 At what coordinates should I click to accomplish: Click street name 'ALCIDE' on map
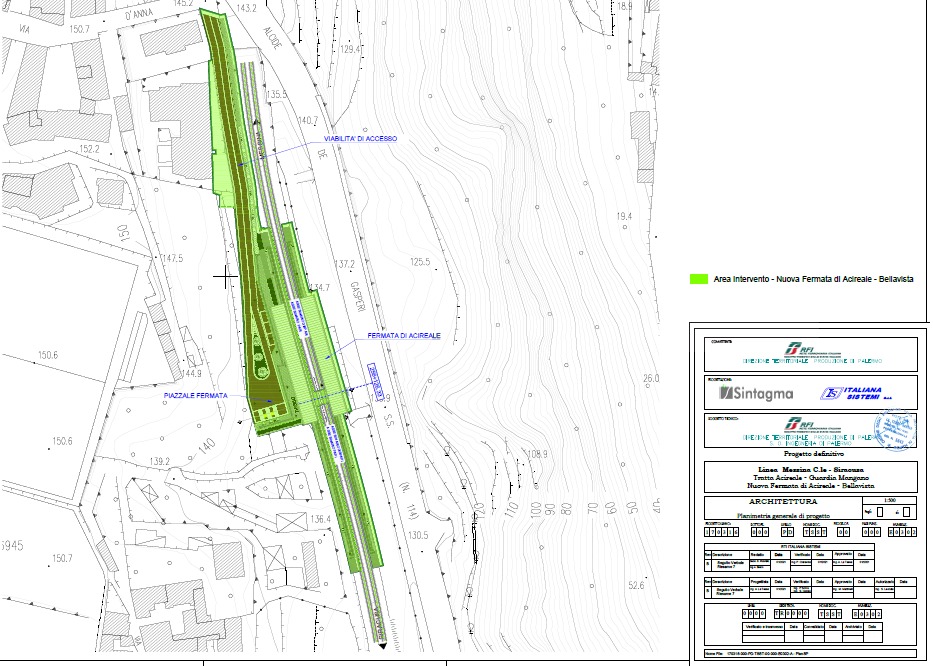271,38
